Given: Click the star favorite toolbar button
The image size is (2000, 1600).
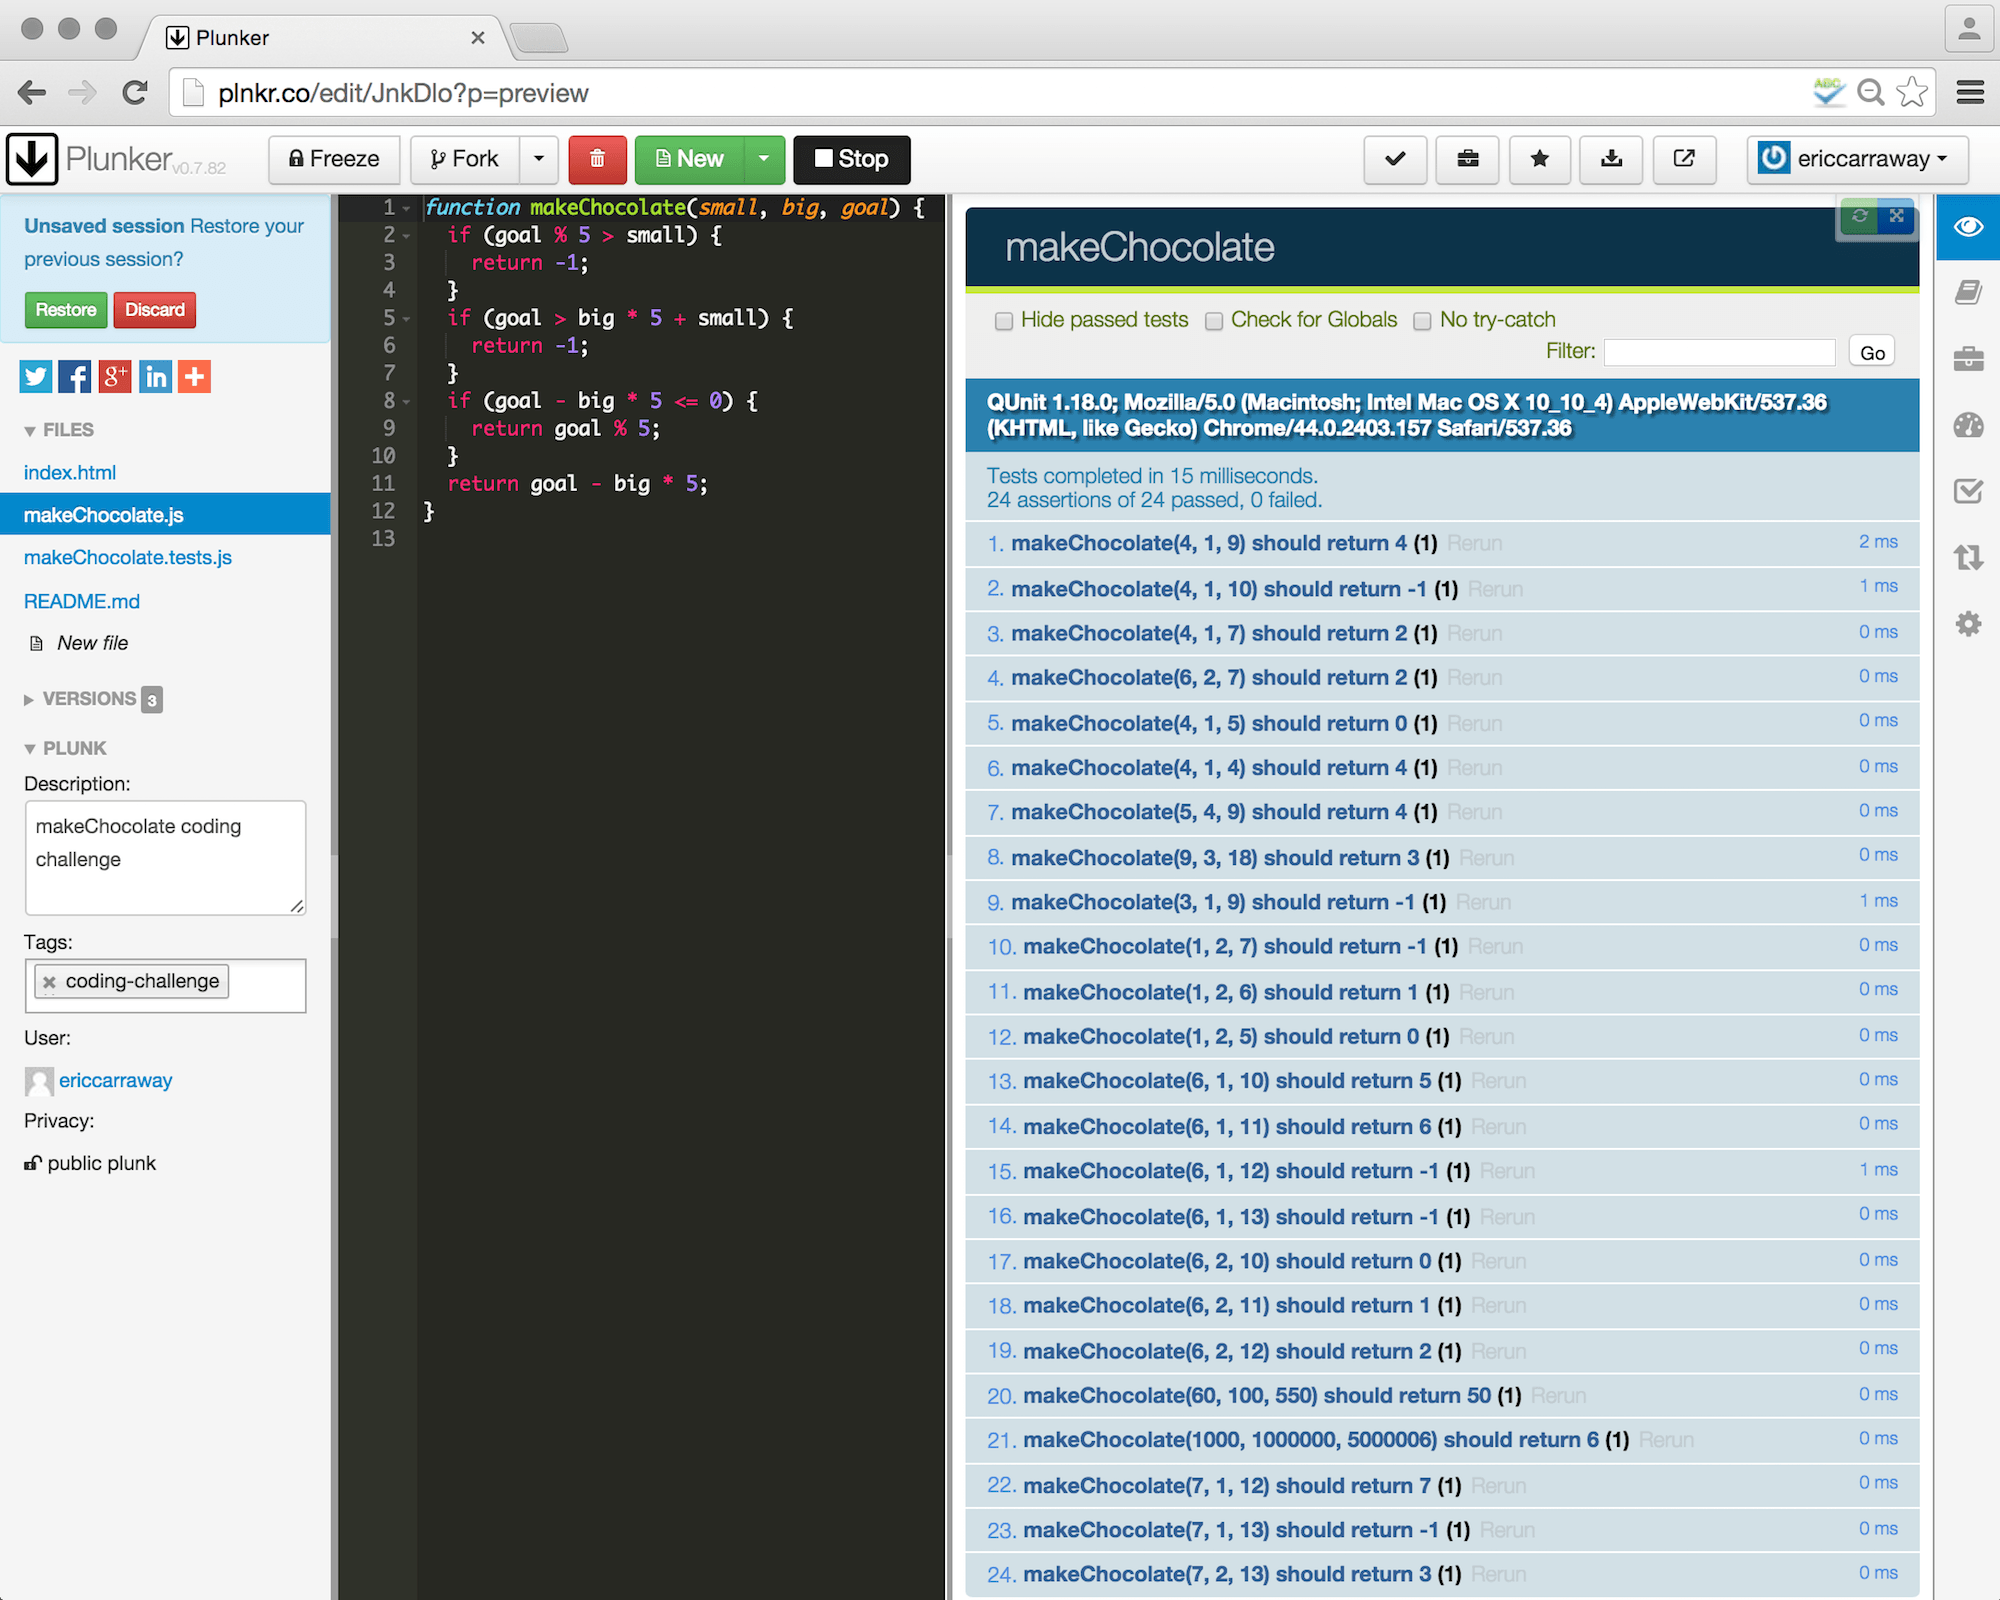Looking at the screenshot, I should [x=1539, y=159].
